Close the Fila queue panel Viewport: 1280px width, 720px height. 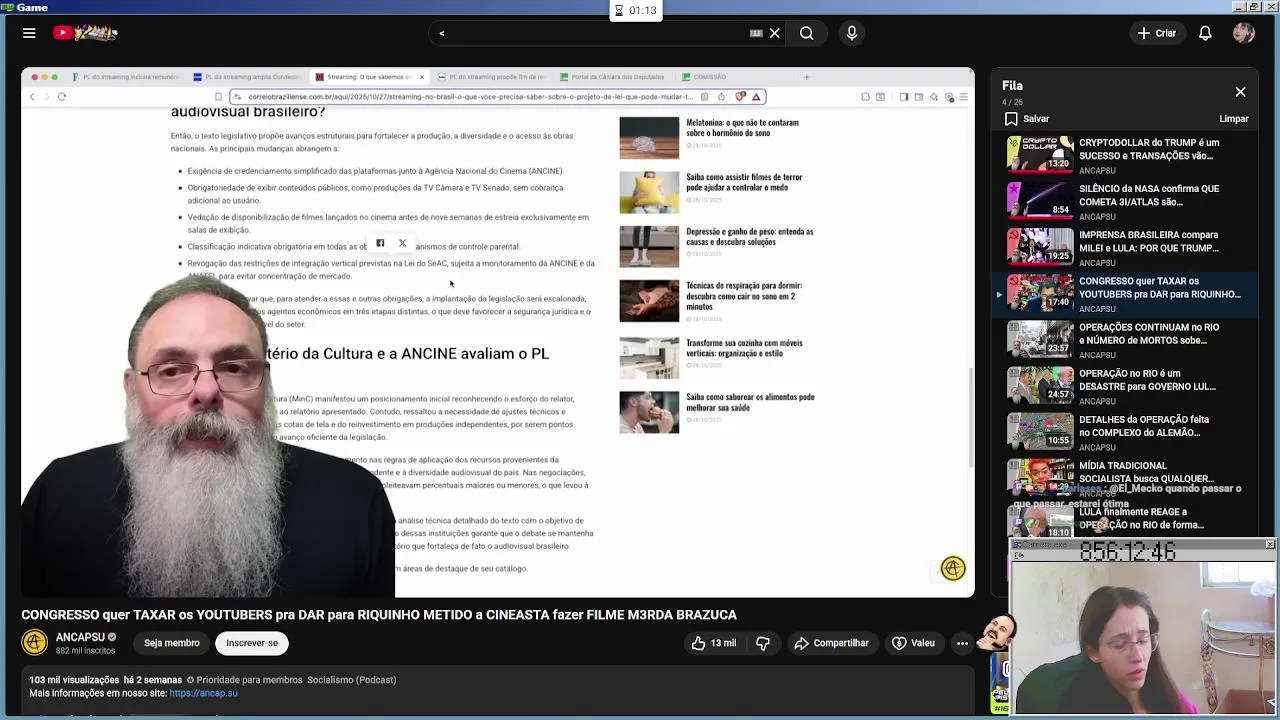coord(1240,92)
